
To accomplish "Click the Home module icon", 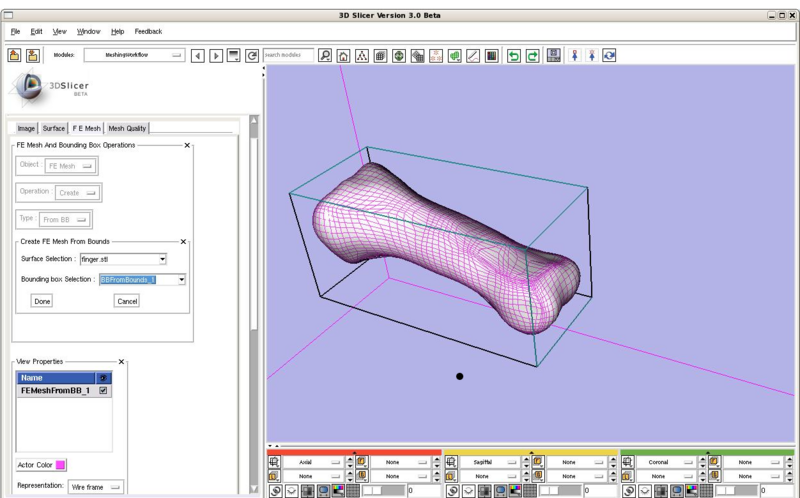I will click(343, 55).
